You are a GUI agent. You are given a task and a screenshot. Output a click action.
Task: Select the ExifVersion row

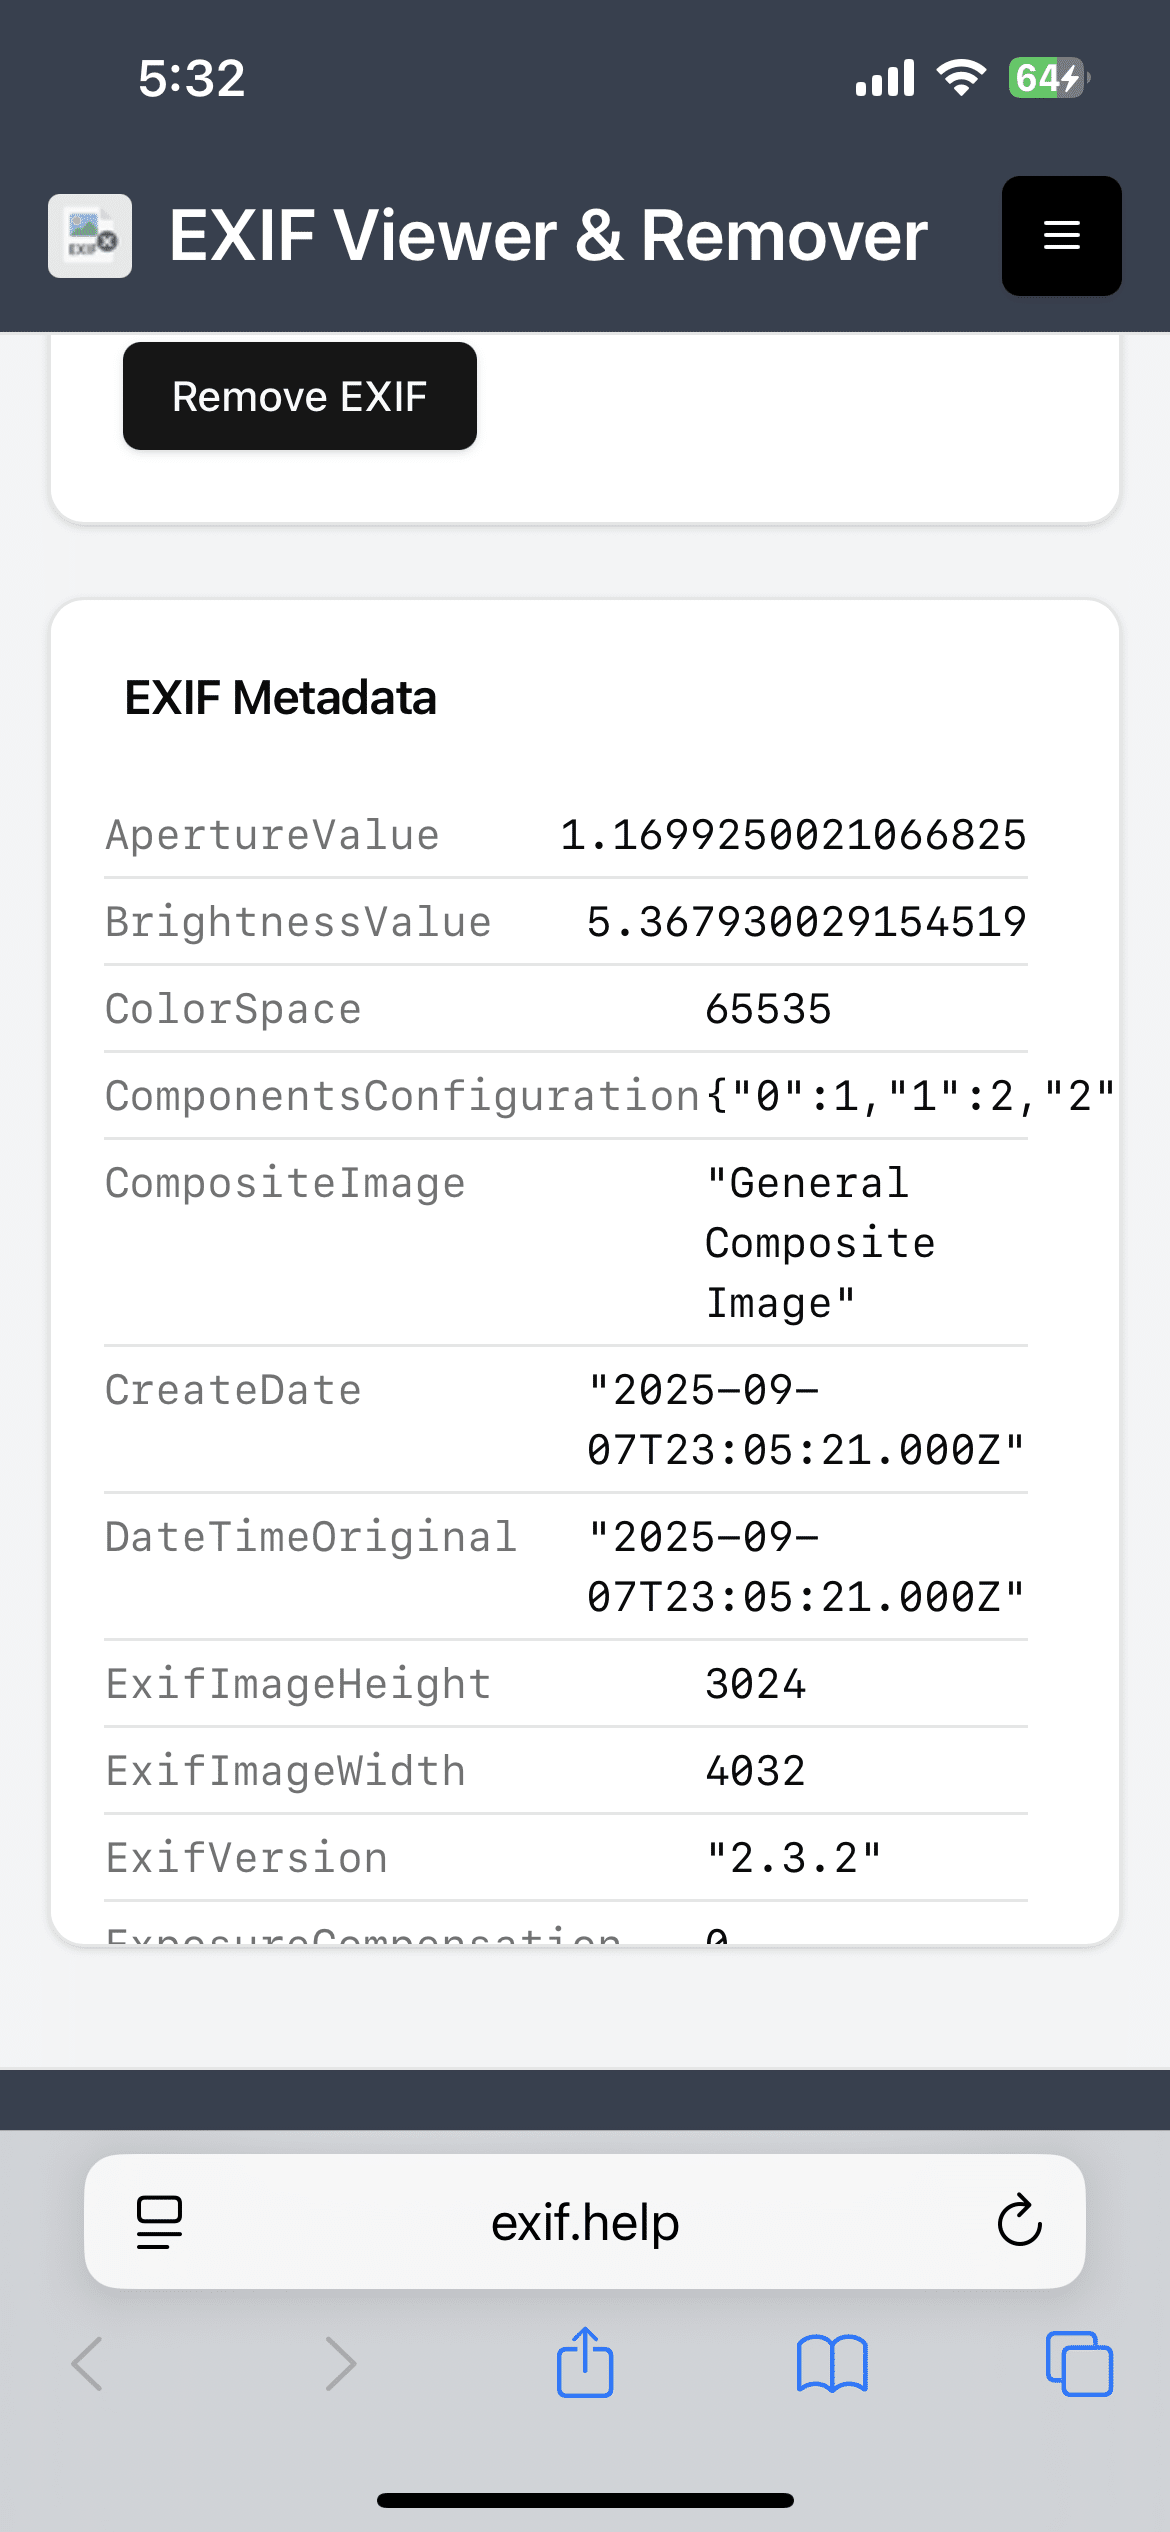click(x=565, y=1857)
